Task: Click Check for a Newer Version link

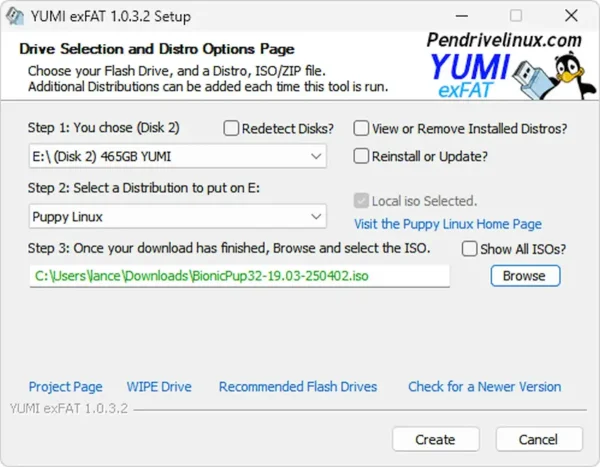Action: (484, 387)
